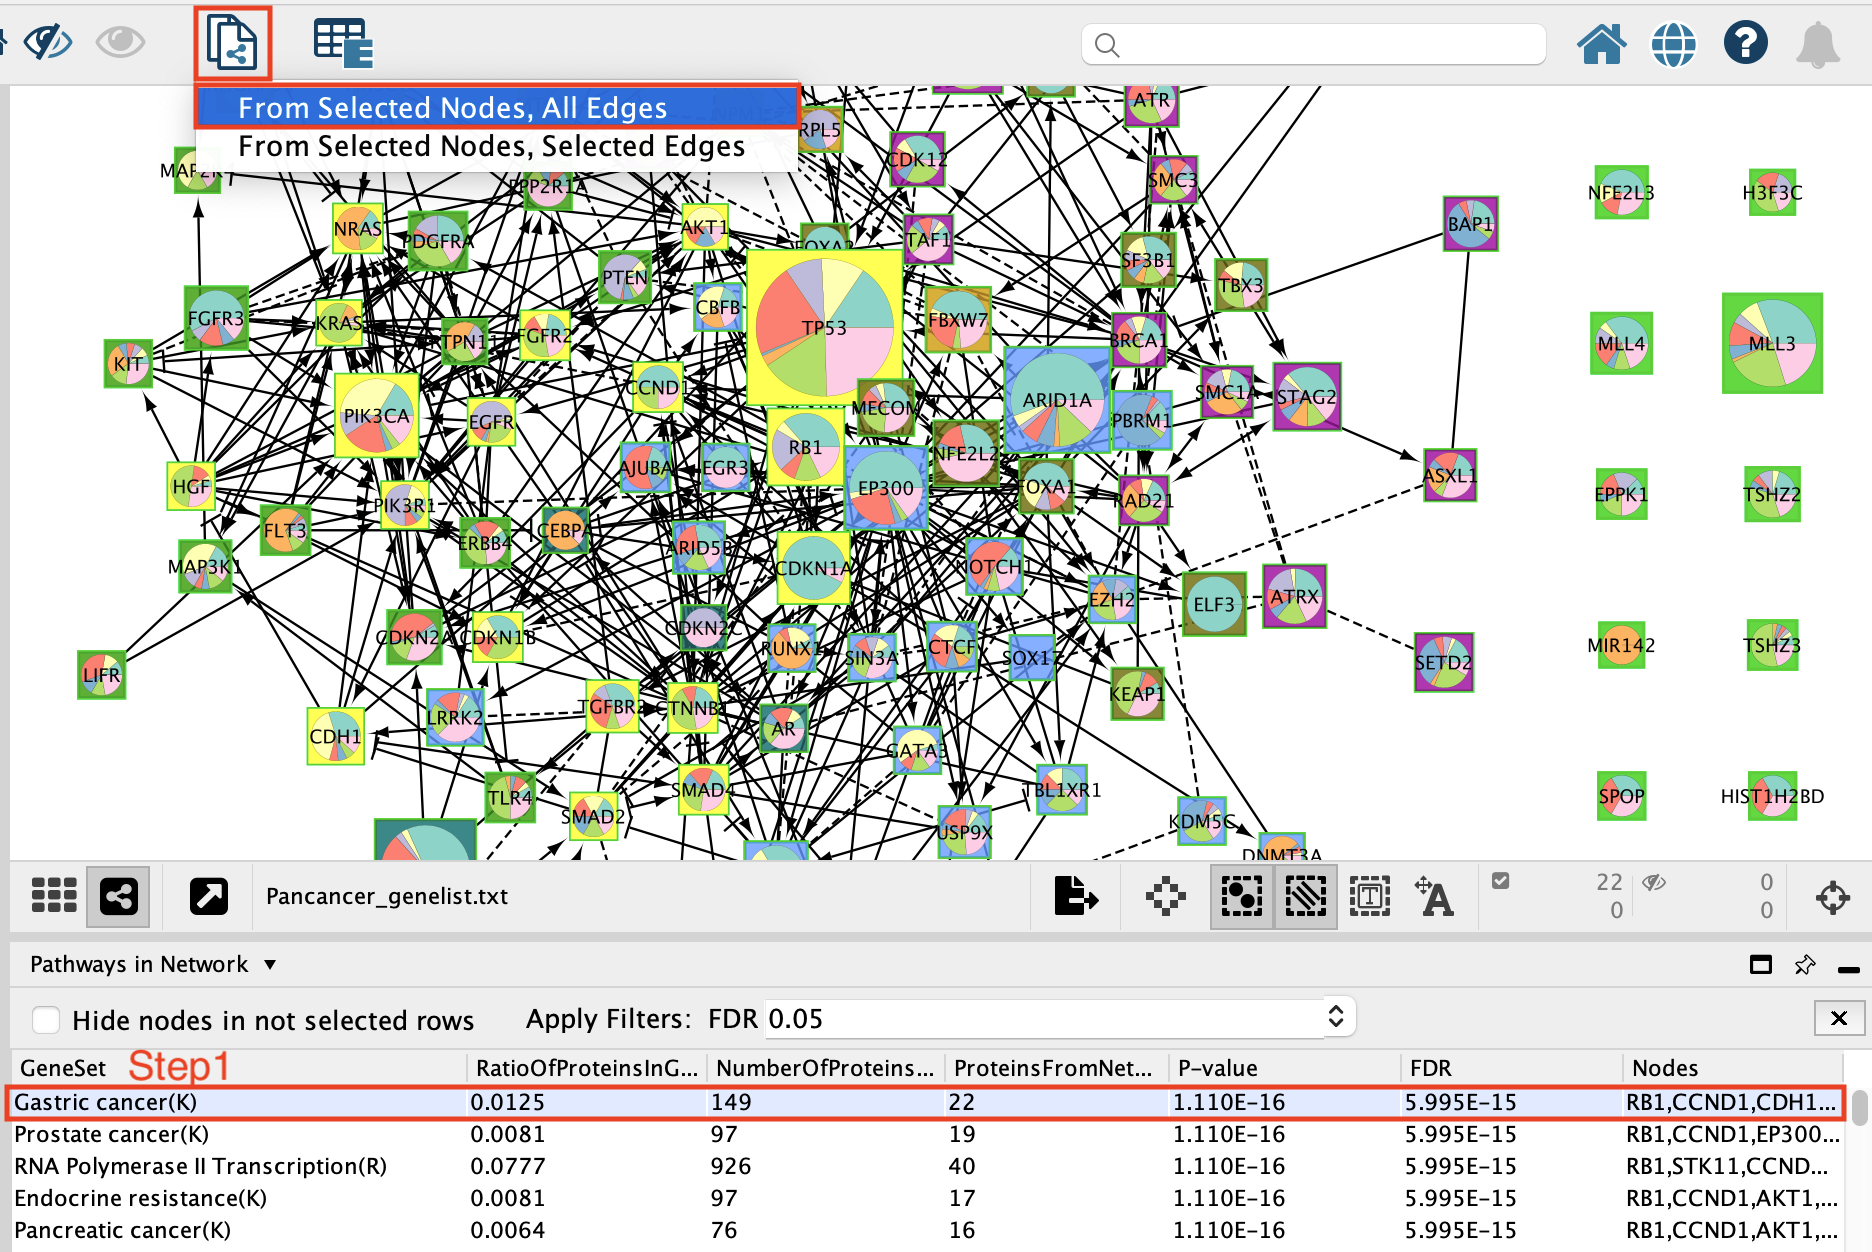Click the large TP53 node
Screen dimensions: 1872x1252
click(824, 328)
